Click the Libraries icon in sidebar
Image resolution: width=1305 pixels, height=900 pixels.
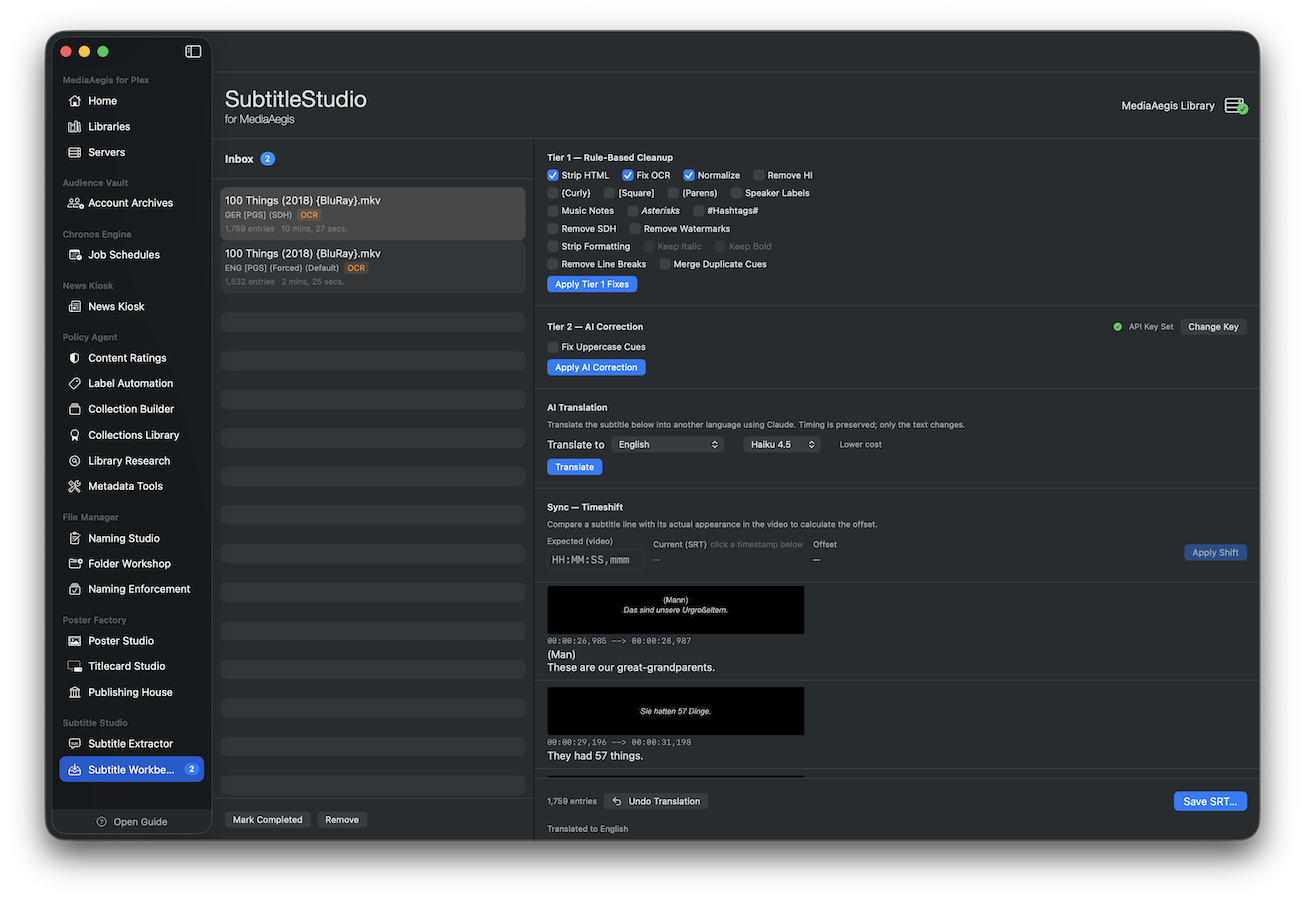[75, 127]
